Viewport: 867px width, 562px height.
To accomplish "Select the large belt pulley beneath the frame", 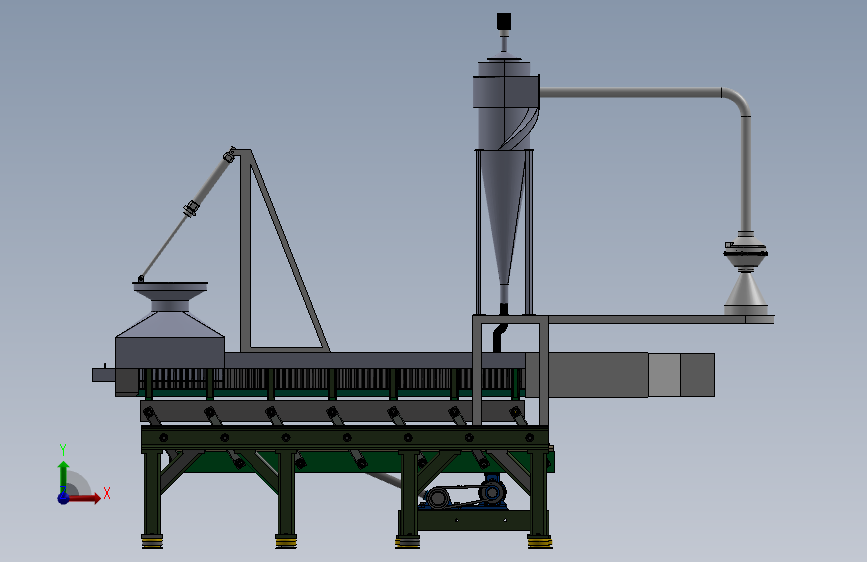I will [437, 497].
